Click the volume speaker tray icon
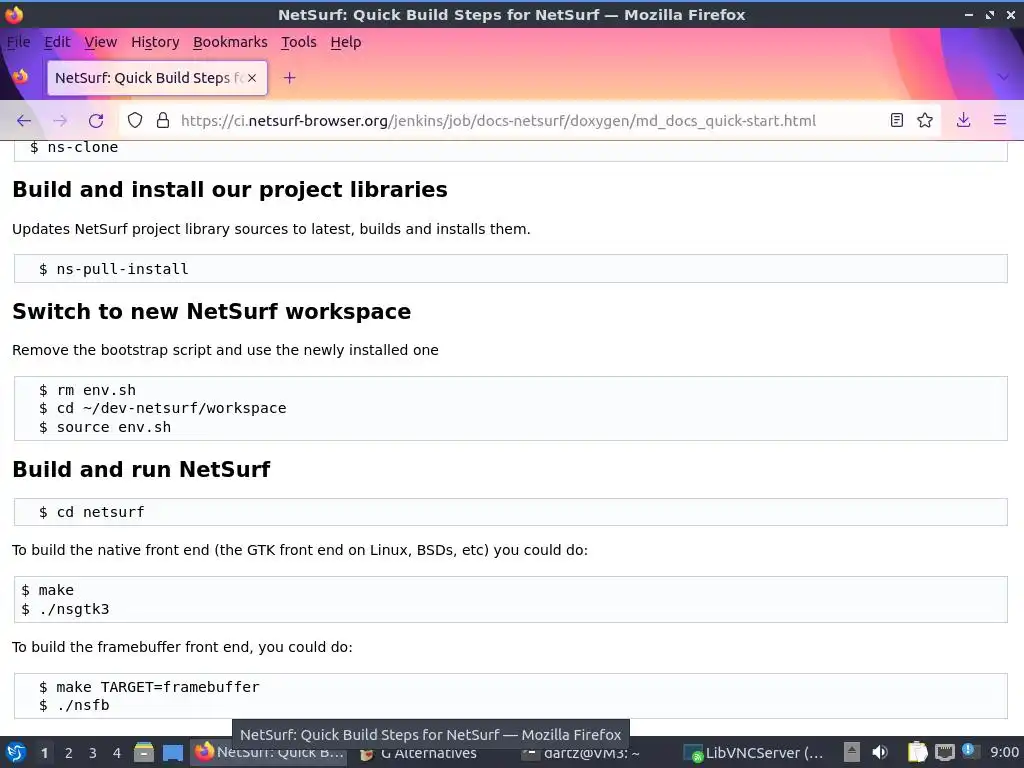 (x=880, y=753)
